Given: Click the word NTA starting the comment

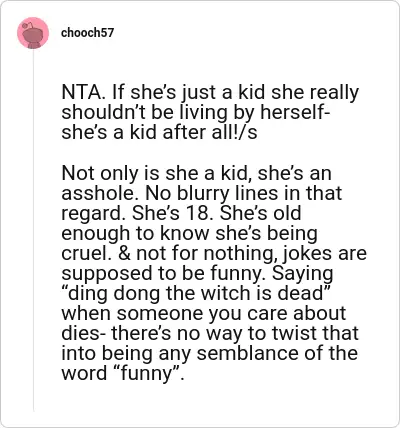Looking at the screenshot, I should tap(84, 92).
